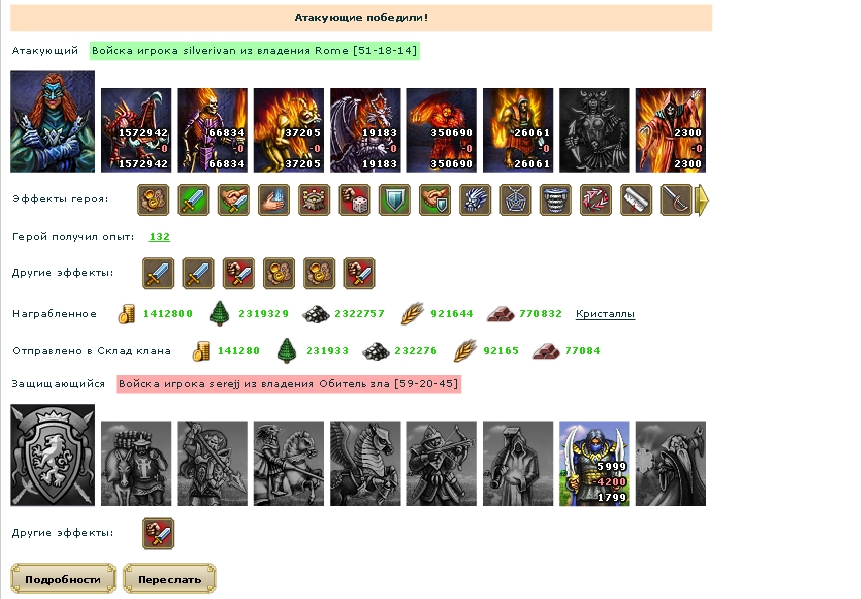Click the scroll hero effect icon
This screenshot has width=861, height=599.
636,200
